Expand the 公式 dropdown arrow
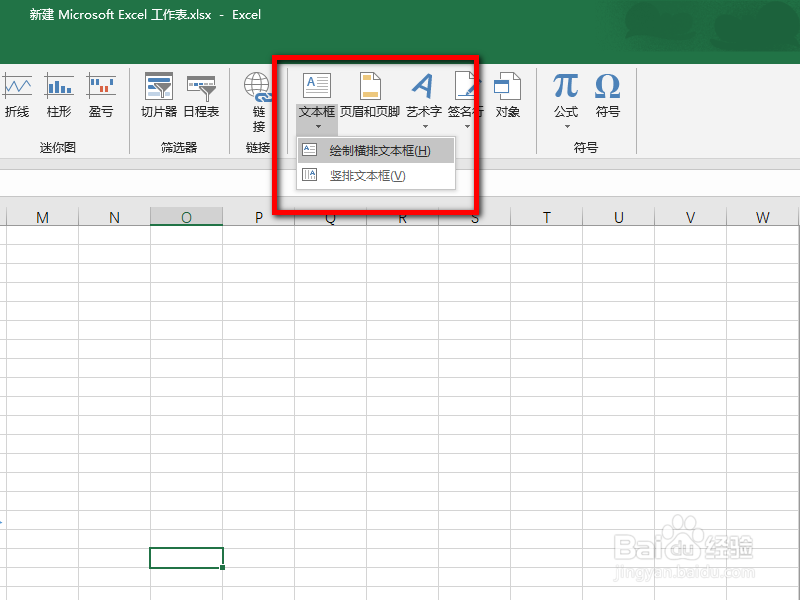Viewport: 800px width, 600px height. tap(567, 126)
